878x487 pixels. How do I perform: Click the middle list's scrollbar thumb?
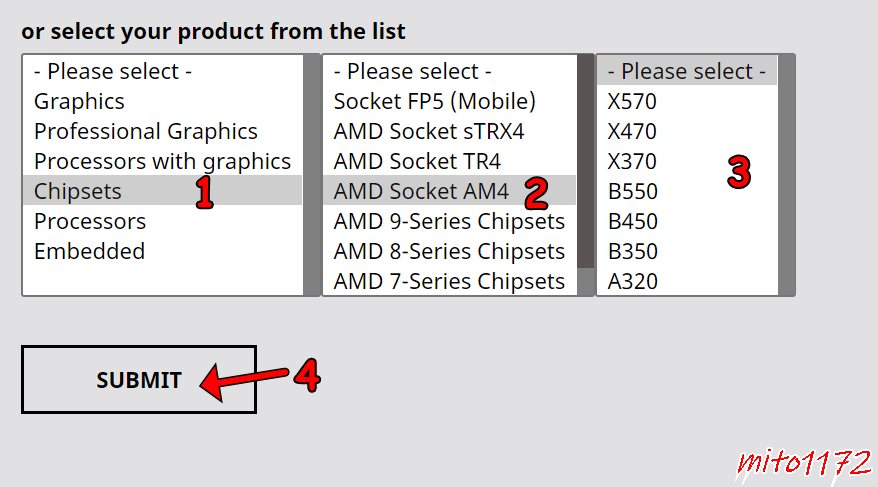(x=586, y=161)
